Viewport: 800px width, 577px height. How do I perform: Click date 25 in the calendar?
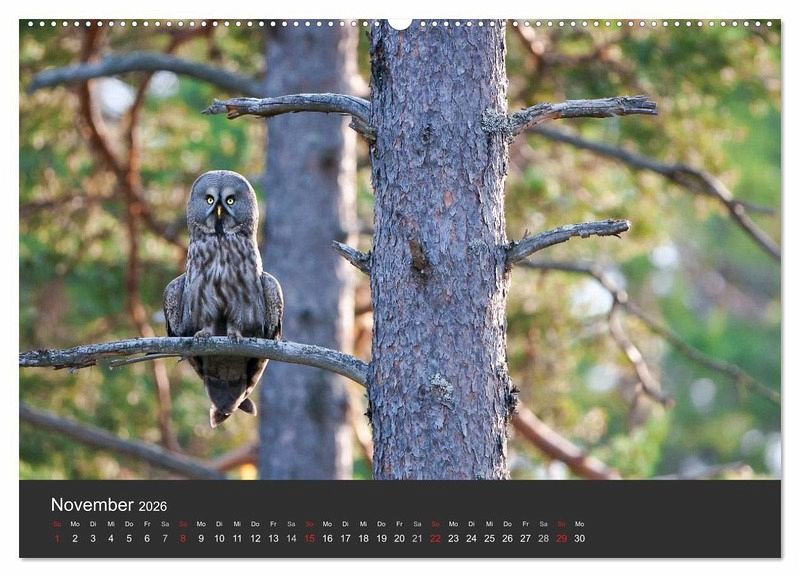click(x=489, y=538)
